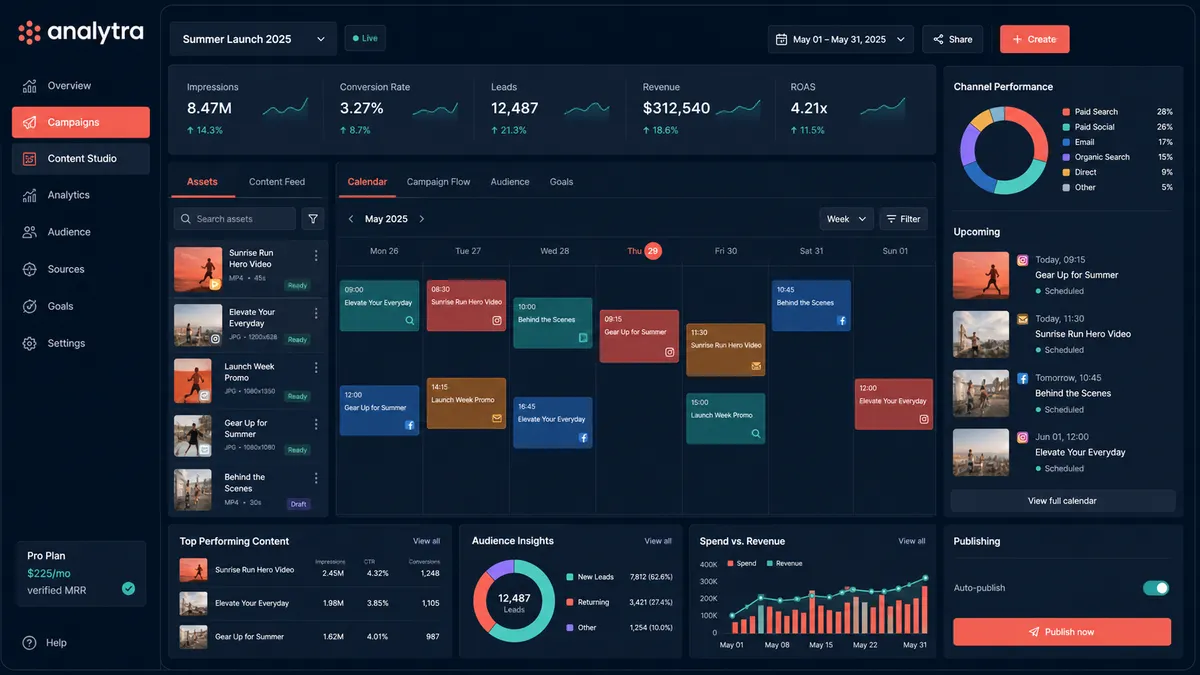Click email icon on Tue 14:15 Launch Week Promo

click(x=497, y=419)
